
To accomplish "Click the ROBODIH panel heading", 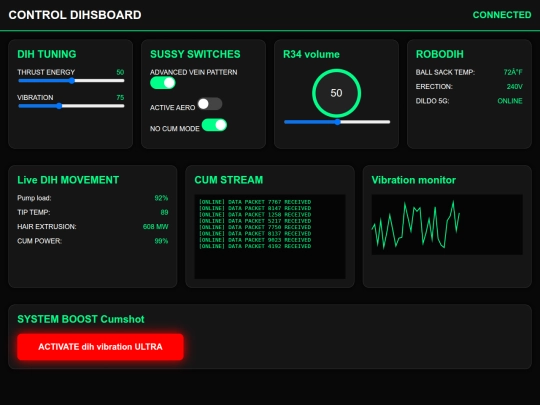I will click(440, 54).
